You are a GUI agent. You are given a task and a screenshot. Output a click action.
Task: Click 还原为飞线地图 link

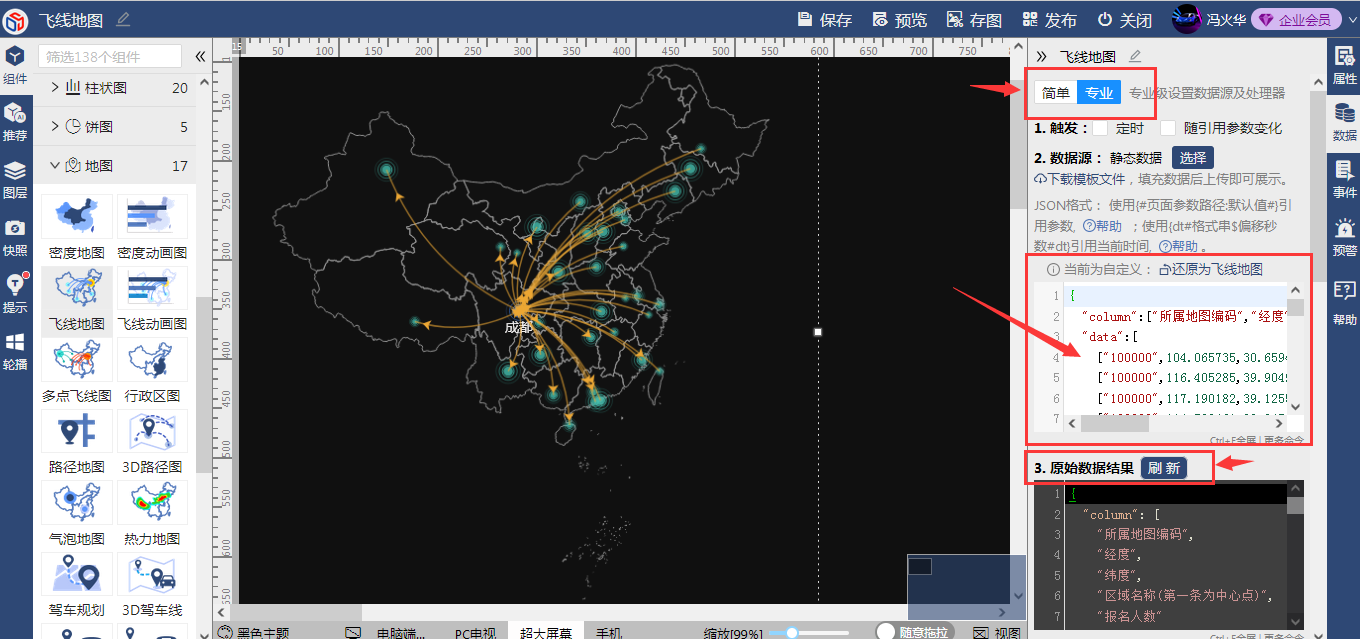(x=1212, y=269)
